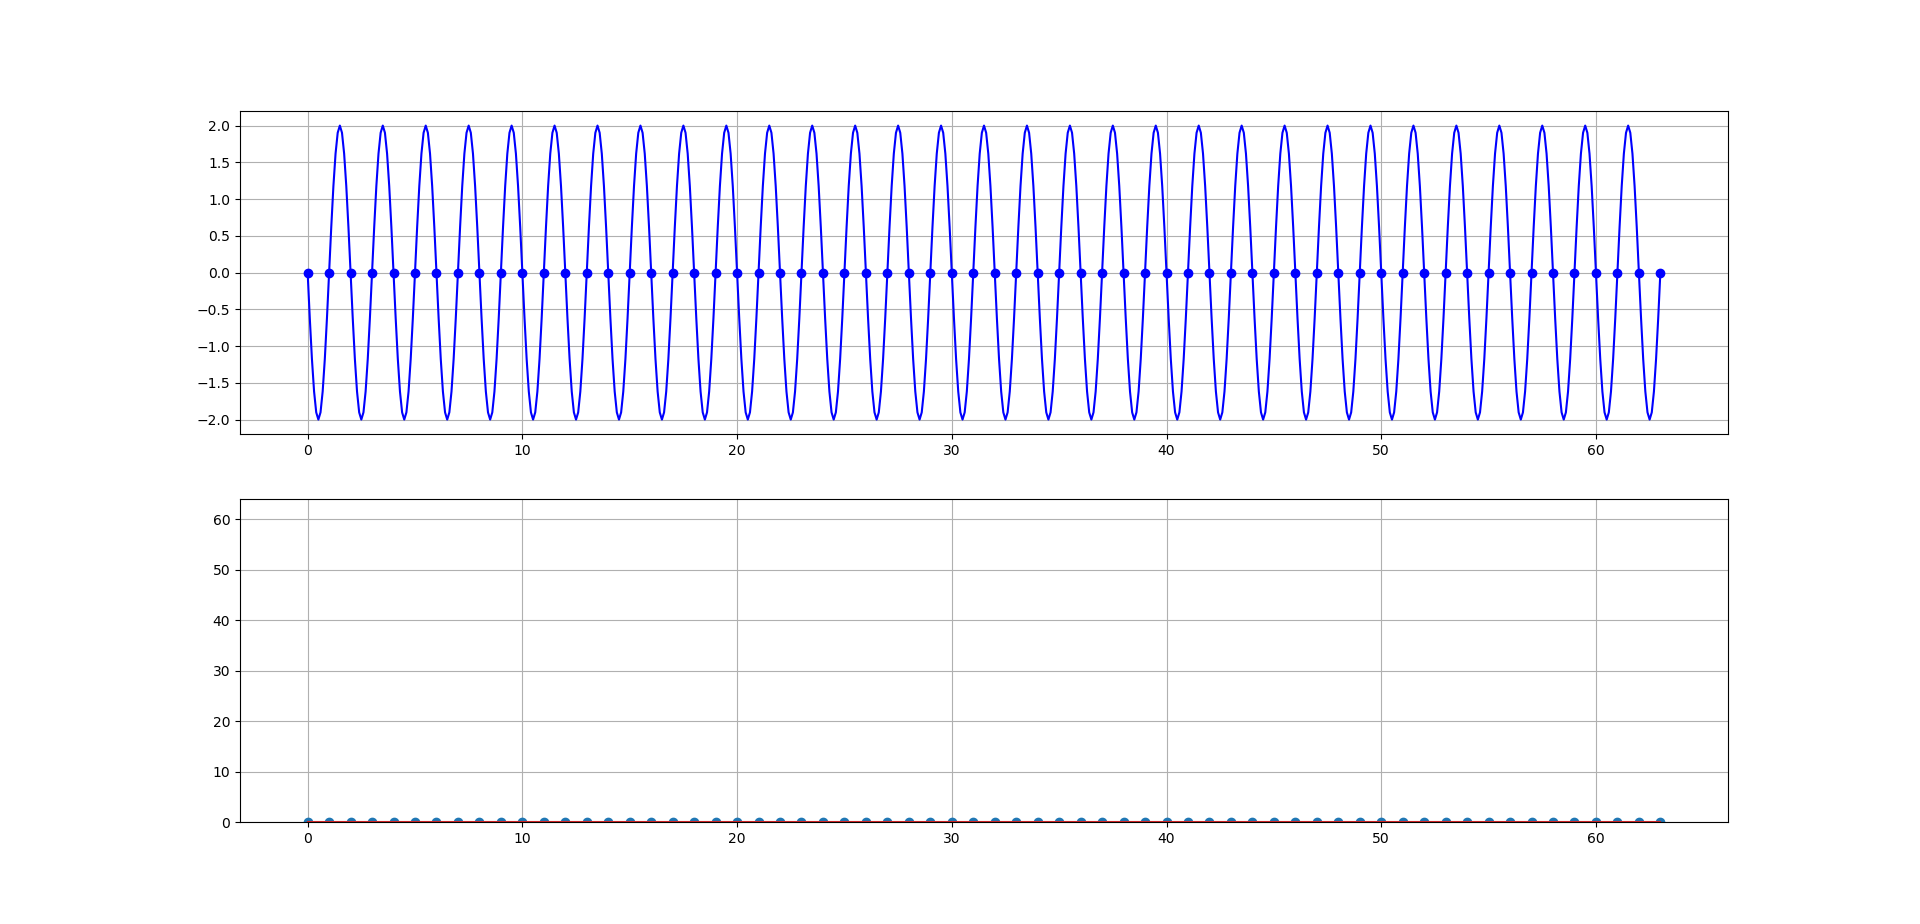Click y-axis label 60 of the lower plot
Screen dimensions: 1920x924
(221, 520)
